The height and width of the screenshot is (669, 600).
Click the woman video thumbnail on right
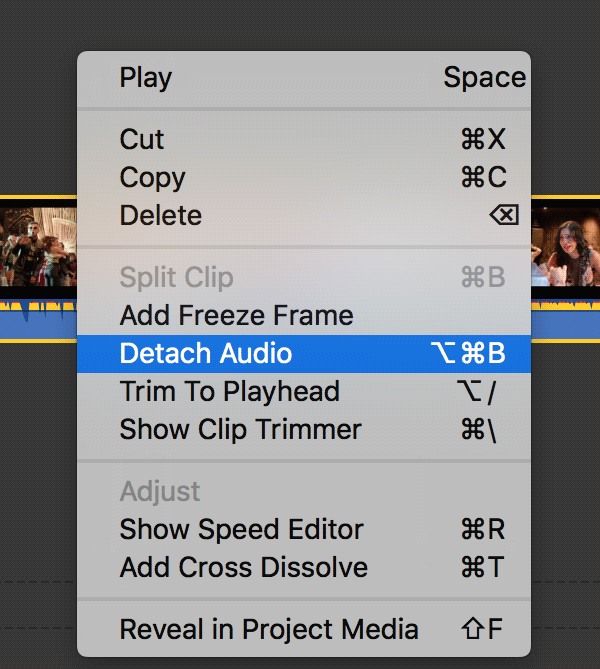tap(565, 245)
